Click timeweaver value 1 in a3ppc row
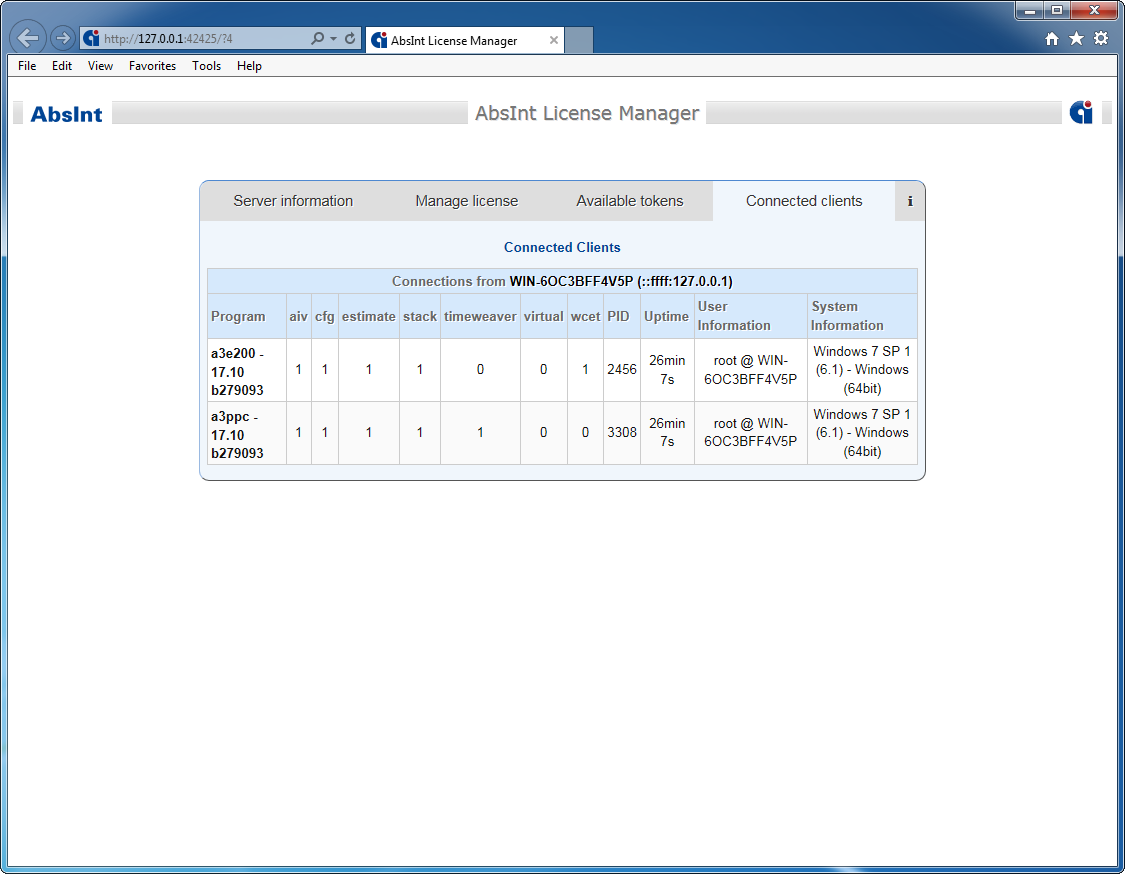Screen dimensions: 1125x874 click(480, 433)
